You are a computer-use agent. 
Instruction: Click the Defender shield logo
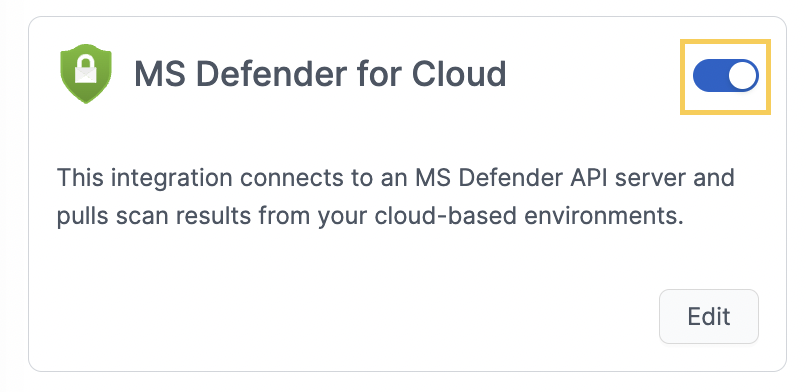[x=86, y=73]
